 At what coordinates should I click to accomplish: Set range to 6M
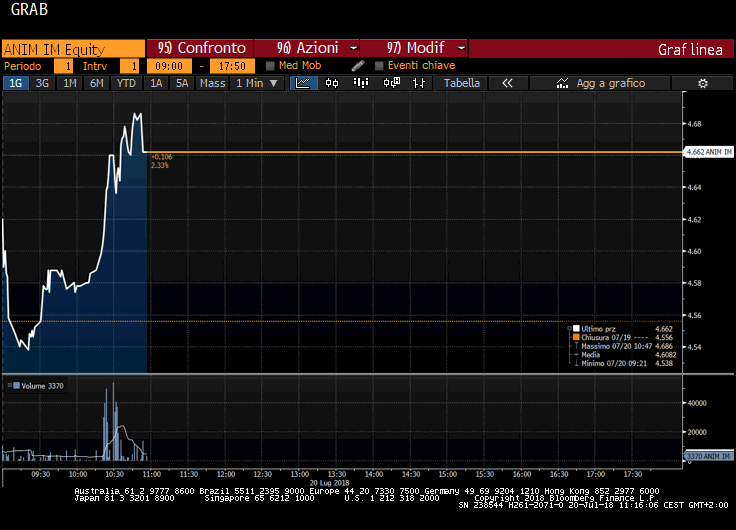pos(96,83)
